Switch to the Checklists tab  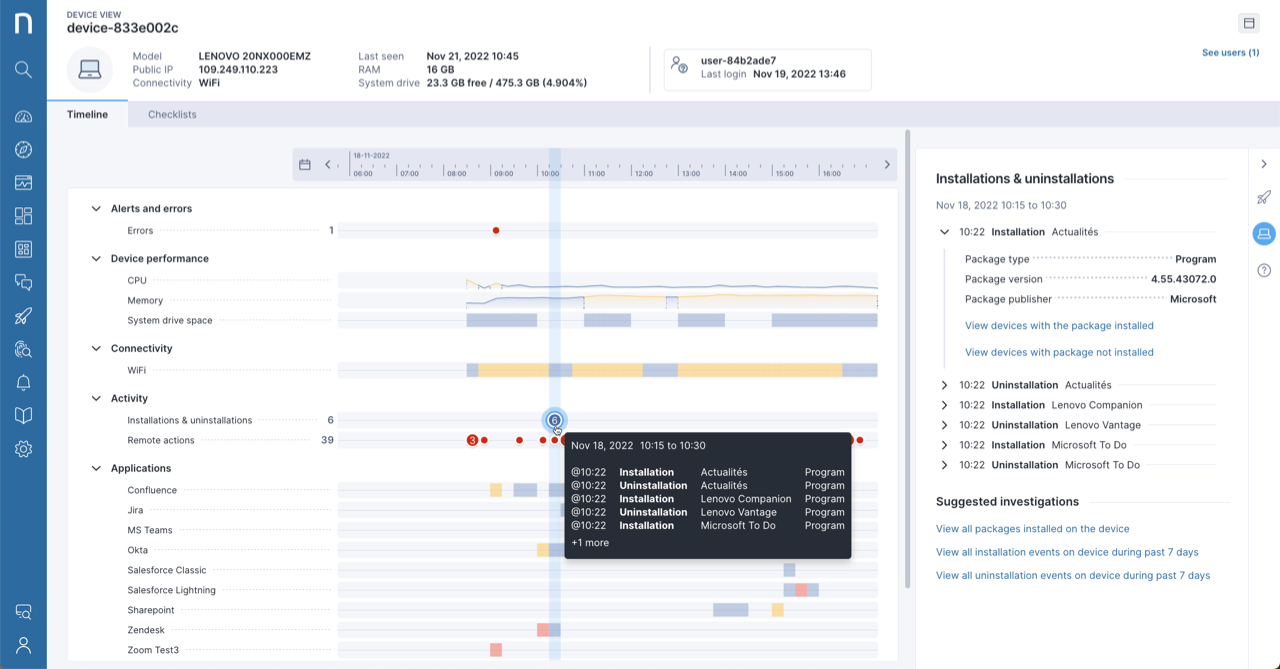[x=172, y=115]
